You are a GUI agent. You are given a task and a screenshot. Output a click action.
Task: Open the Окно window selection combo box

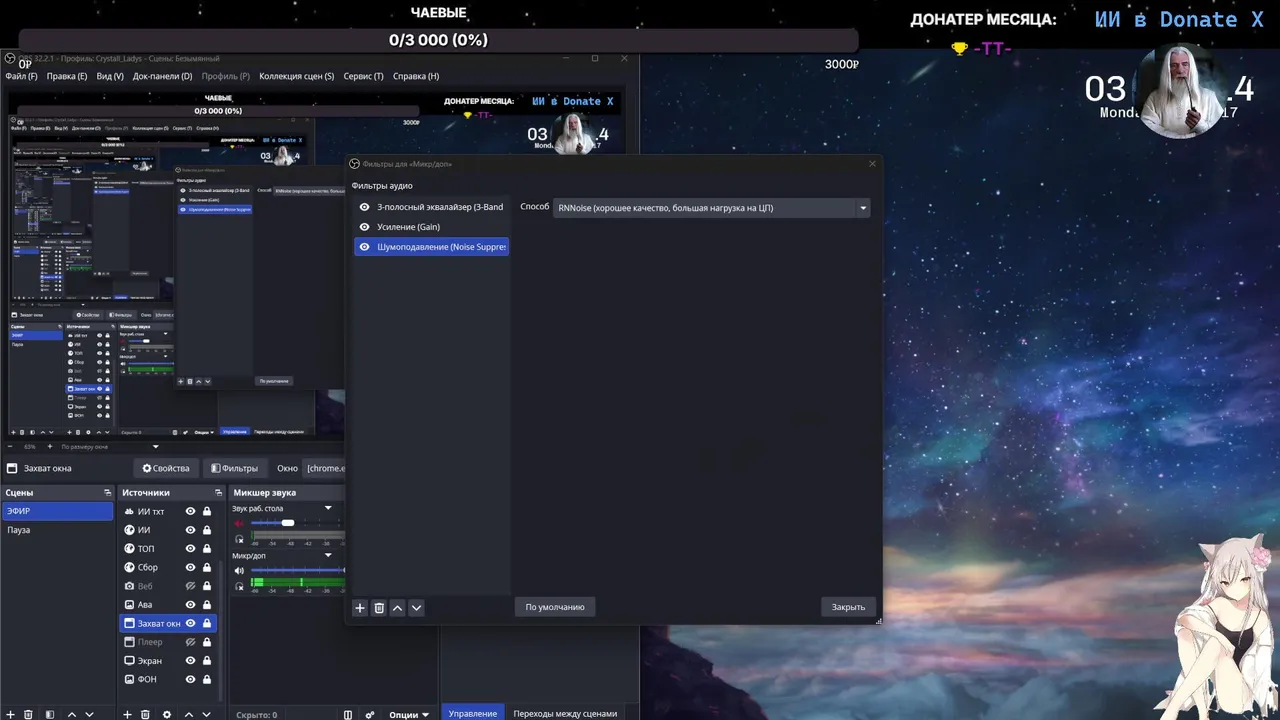click(x=325, y=468)
